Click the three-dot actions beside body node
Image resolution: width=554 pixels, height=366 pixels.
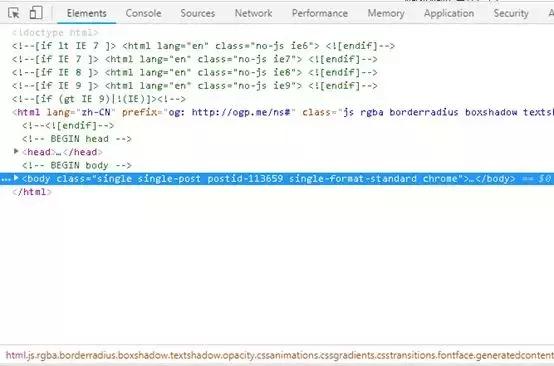6,179
